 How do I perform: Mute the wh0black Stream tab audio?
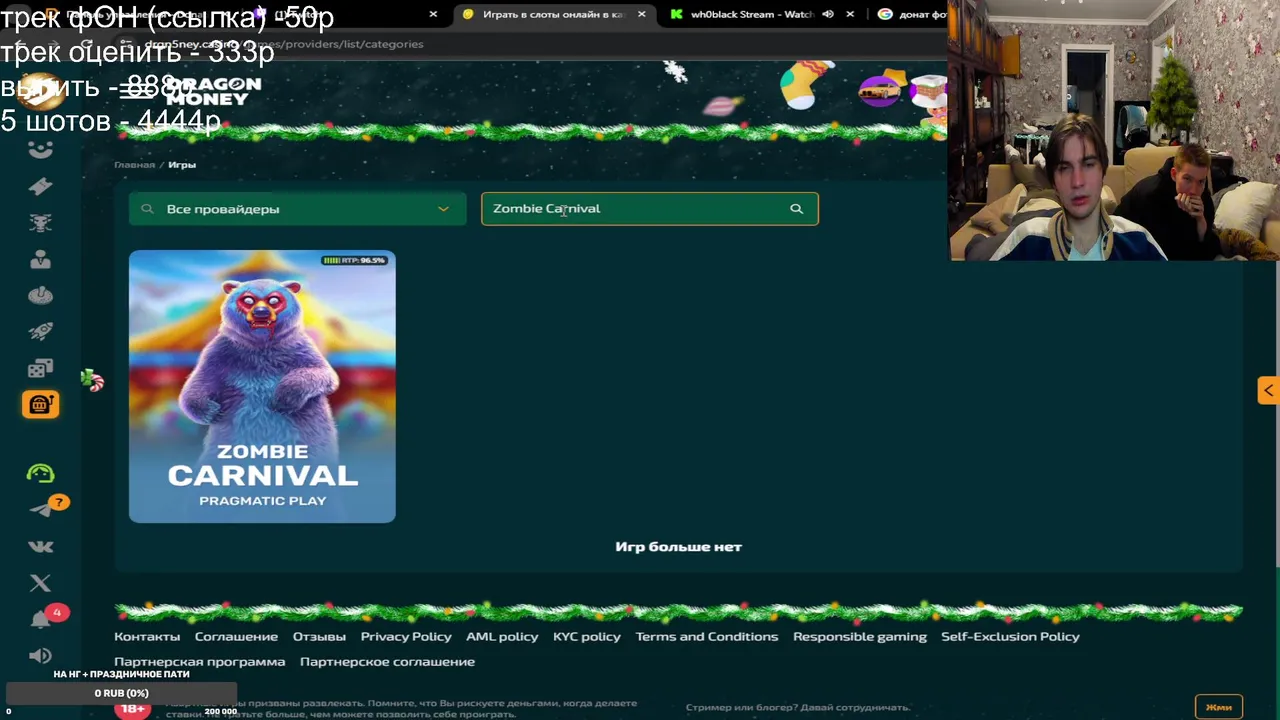(x=828, y=14)
